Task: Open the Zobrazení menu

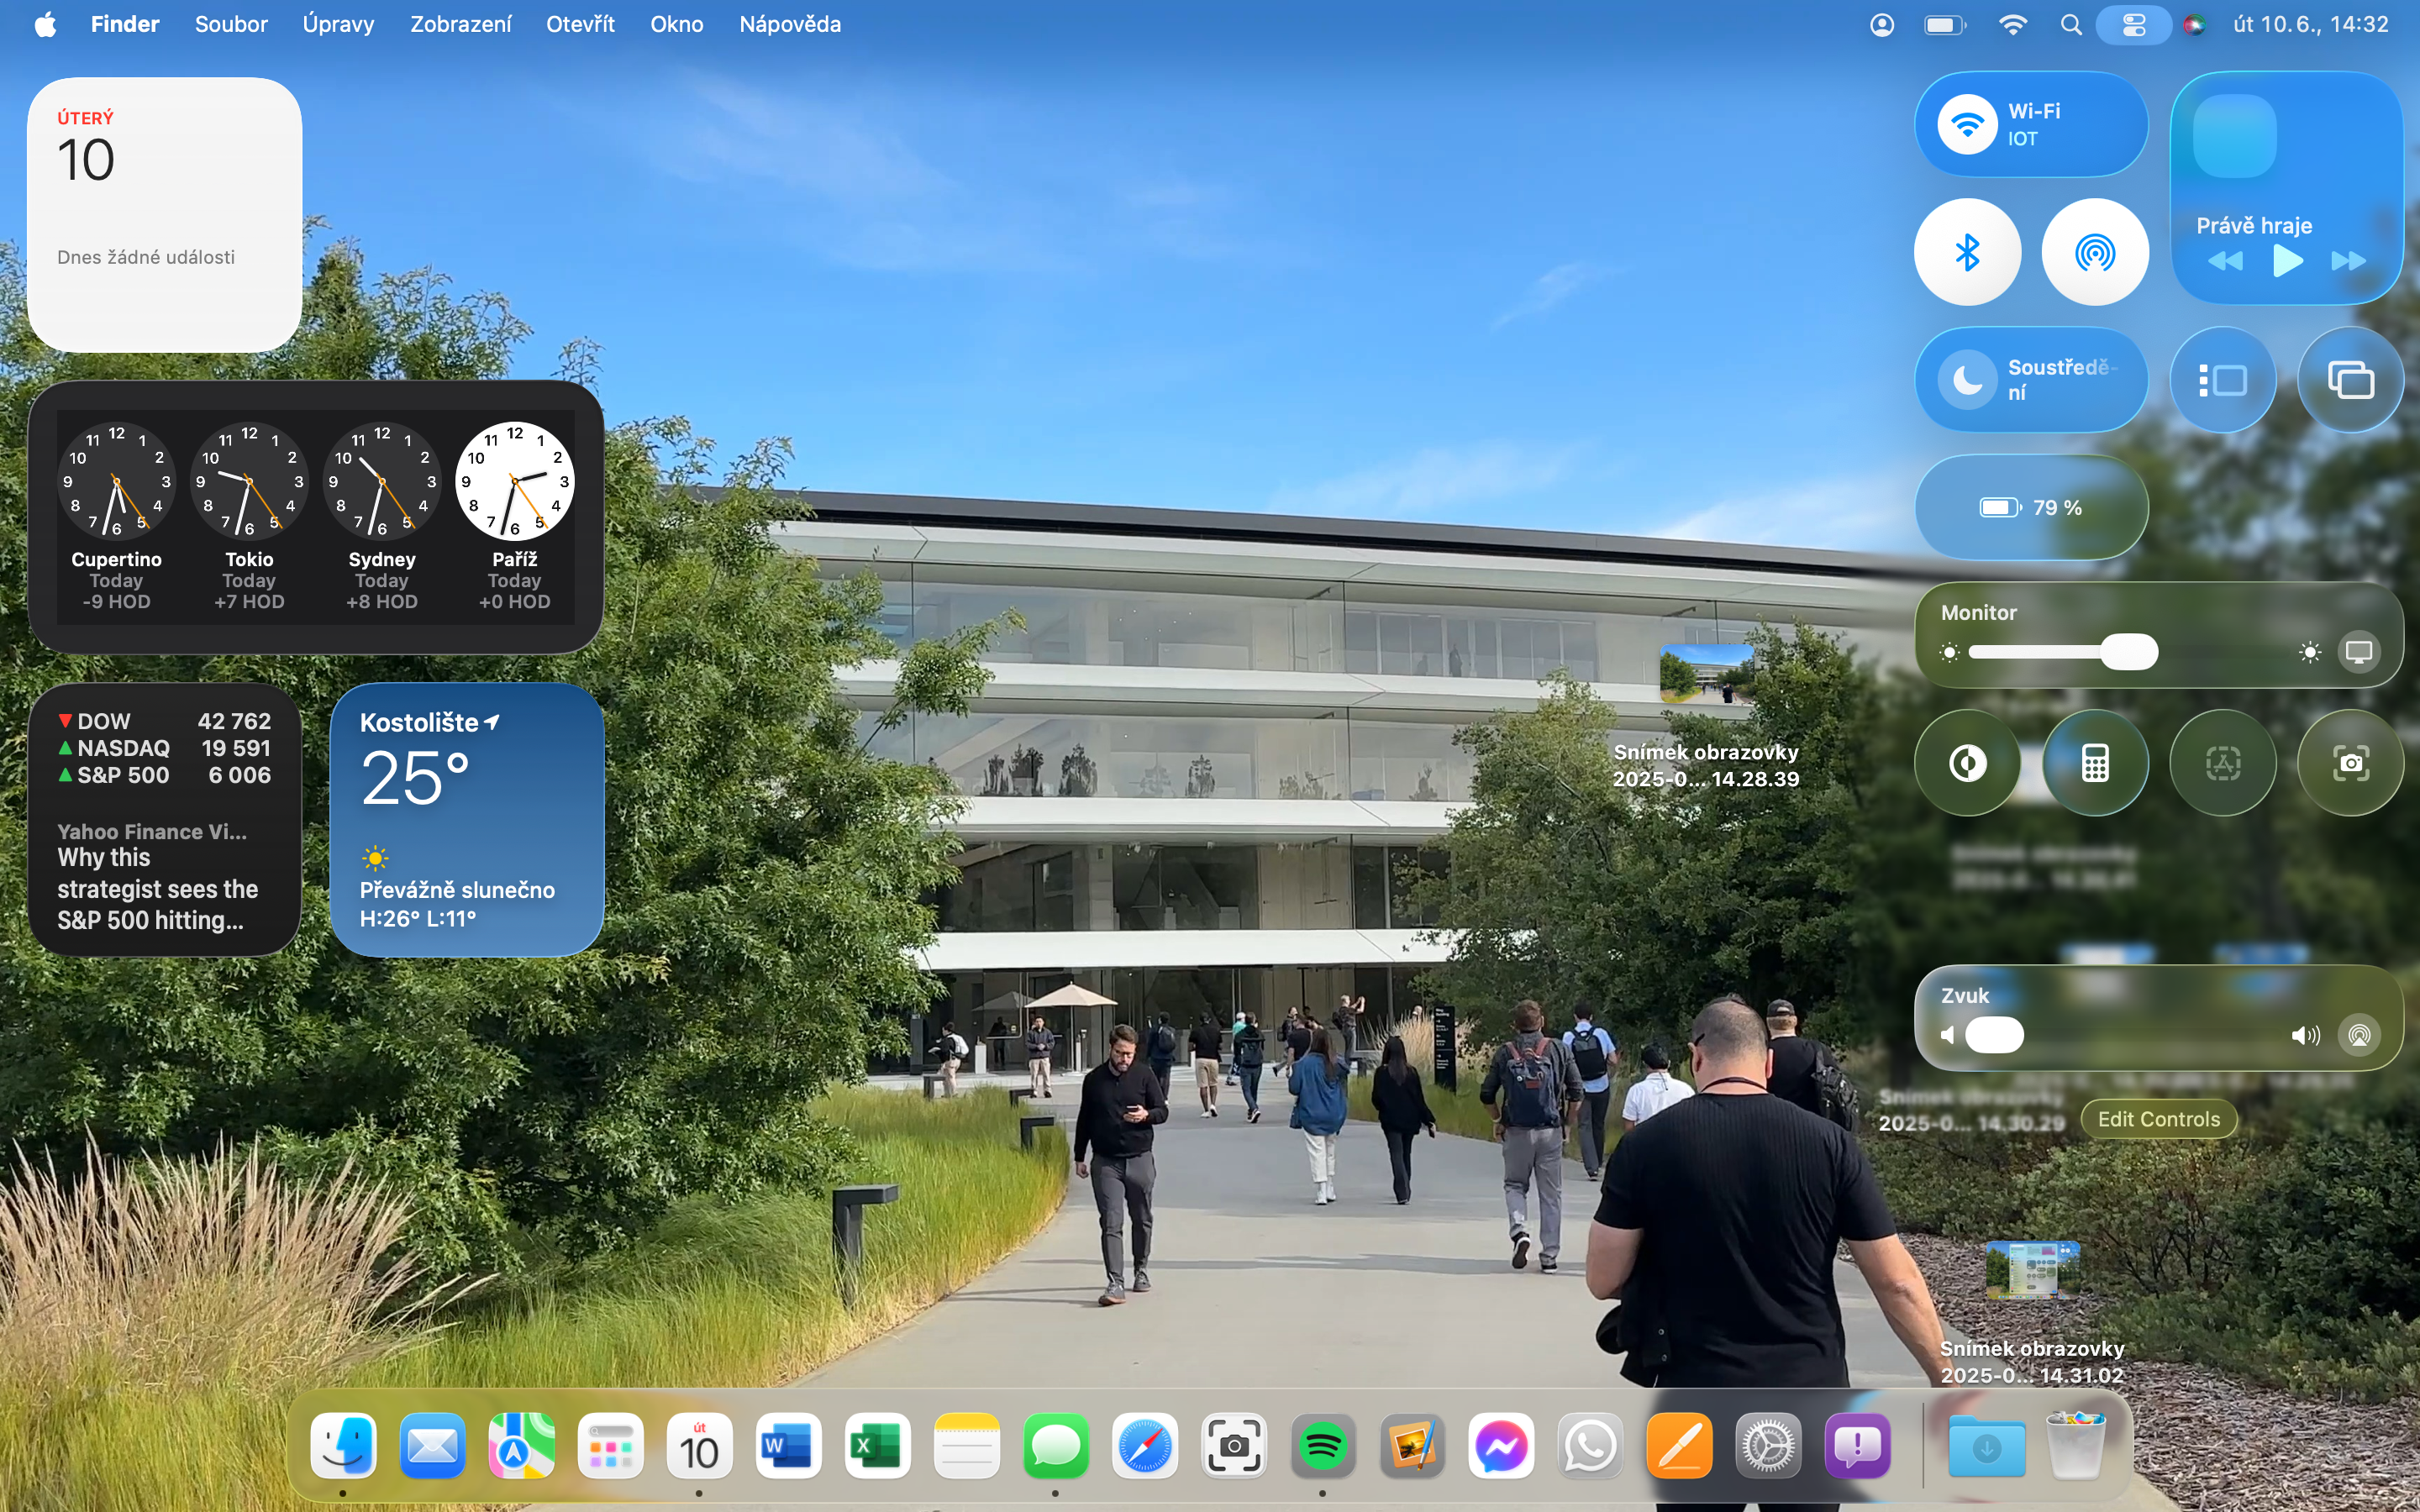Action: (x=460, y=24)
